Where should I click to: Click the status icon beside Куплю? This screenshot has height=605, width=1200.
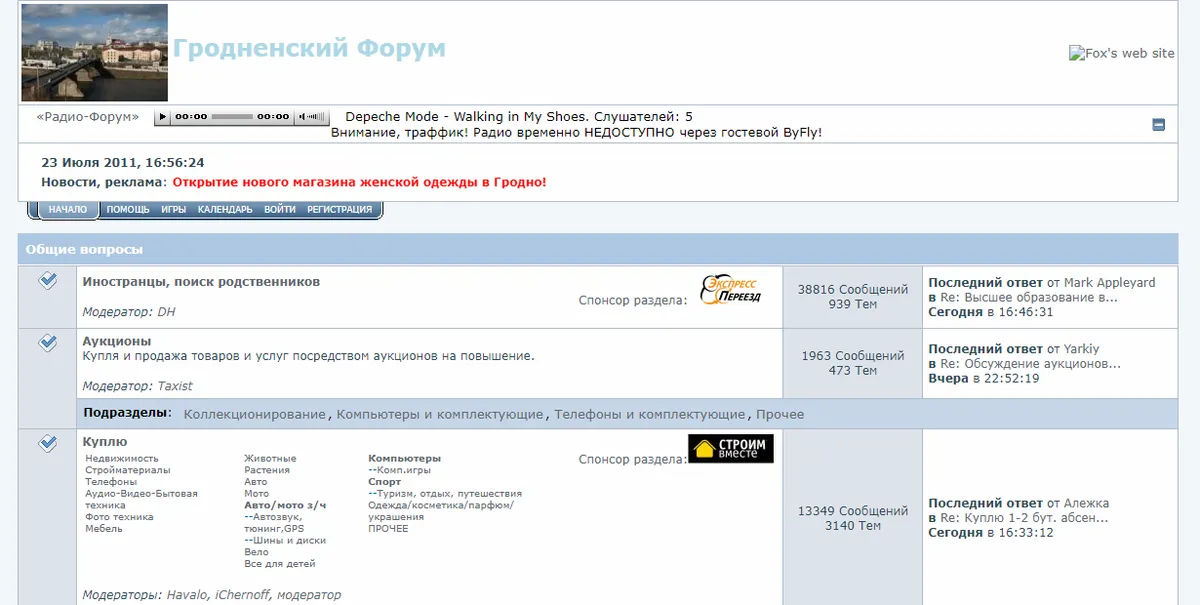48,443
